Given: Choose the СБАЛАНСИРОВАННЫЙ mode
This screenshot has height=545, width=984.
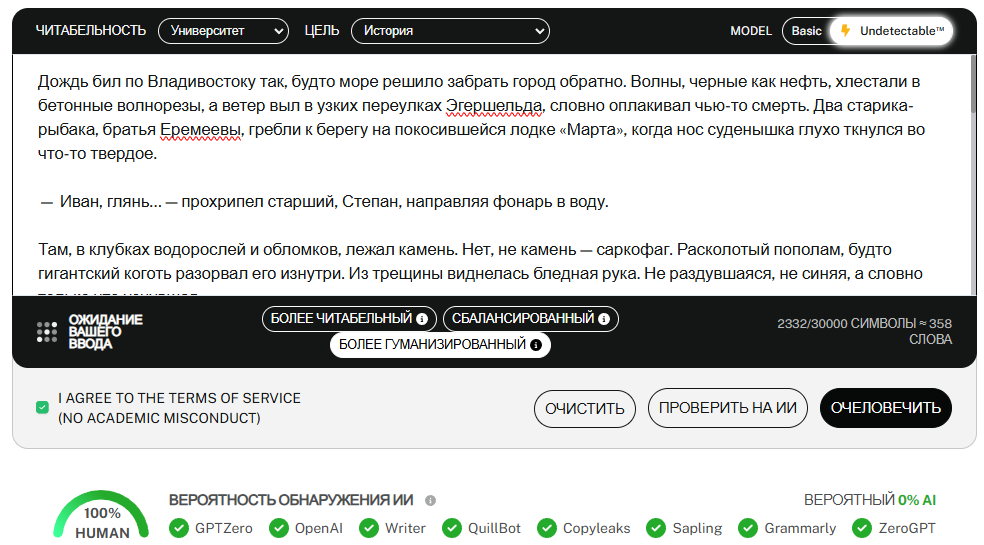Looking at the screenshot, I should [531, 319].
